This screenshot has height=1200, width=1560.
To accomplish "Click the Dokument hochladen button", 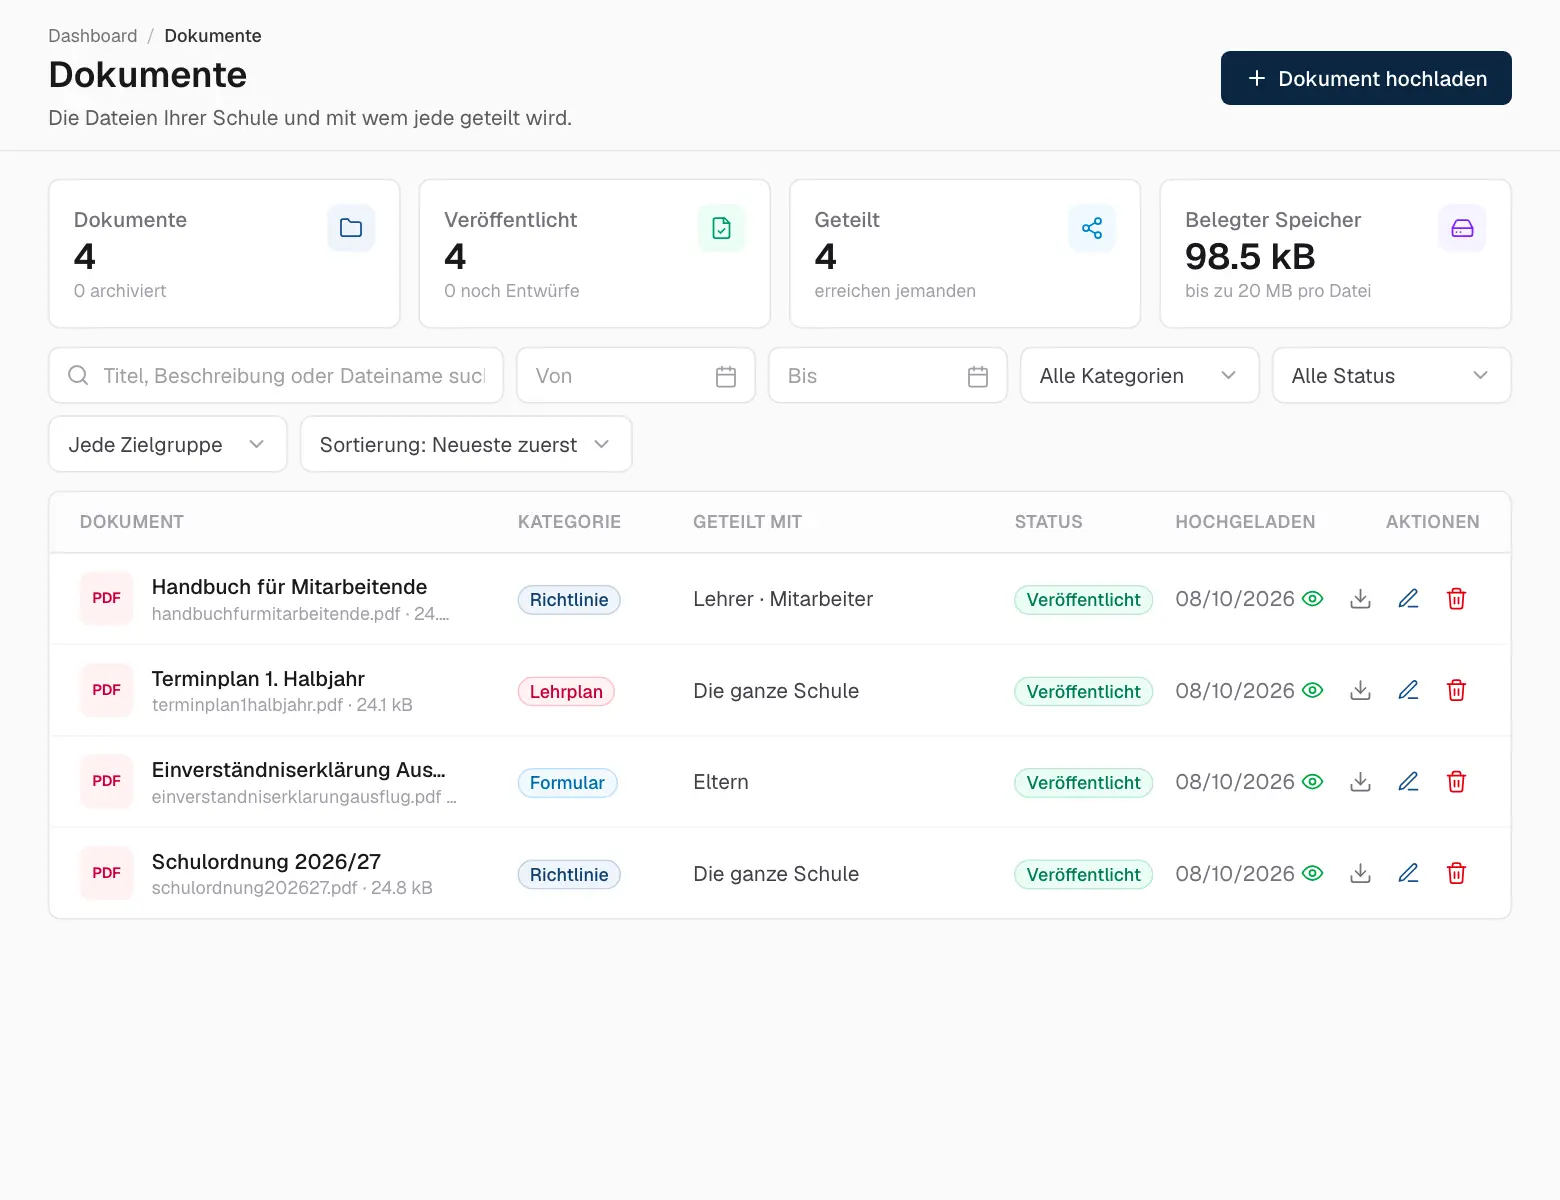I will point(1366,78).
